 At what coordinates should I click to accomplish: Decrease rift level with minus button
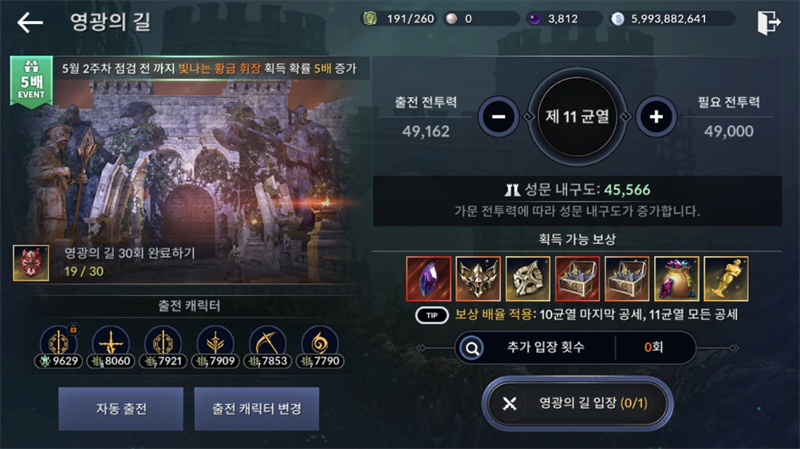(x=498, y=117)
